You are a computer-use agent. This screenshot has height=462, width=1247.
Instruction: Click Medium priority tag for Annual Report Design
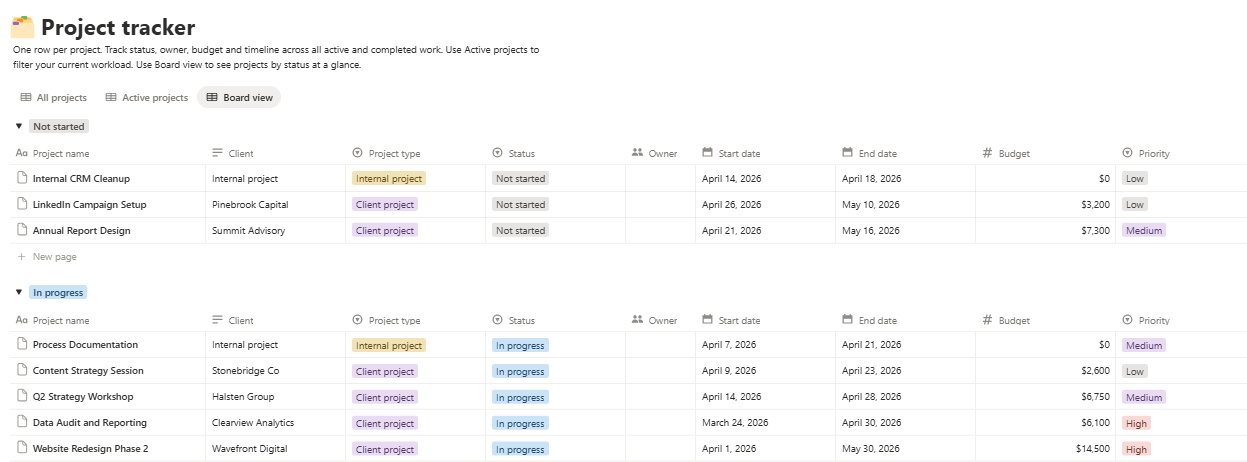(x=1144, y=230)
